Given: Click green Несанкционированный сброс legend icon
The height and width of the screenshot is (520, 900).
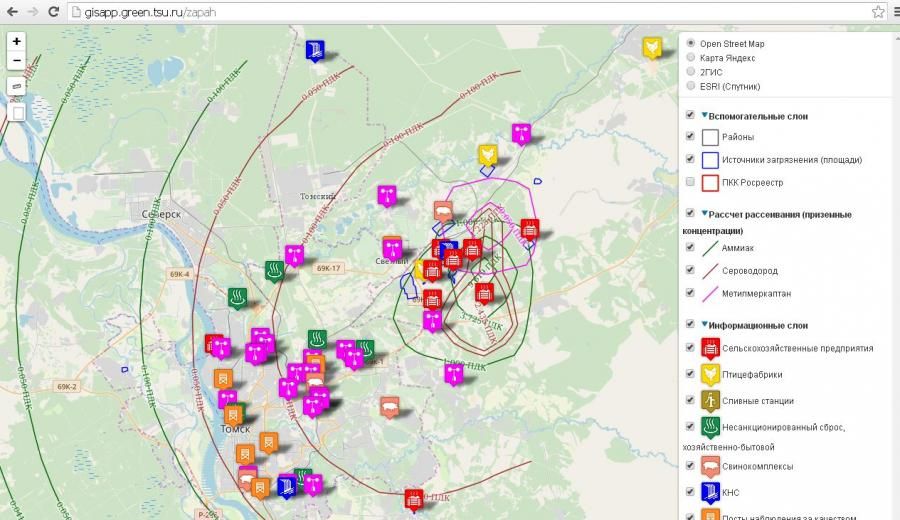Looking at the screenshot, I should pyautogui.click(x=710, y=428).
